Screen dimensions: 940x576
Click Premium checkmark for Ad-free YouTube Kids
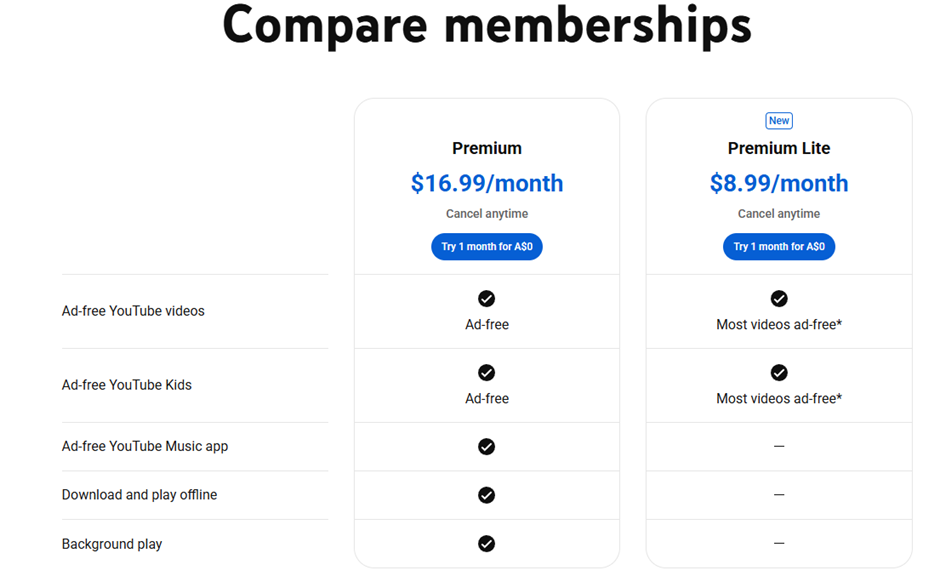486,373
